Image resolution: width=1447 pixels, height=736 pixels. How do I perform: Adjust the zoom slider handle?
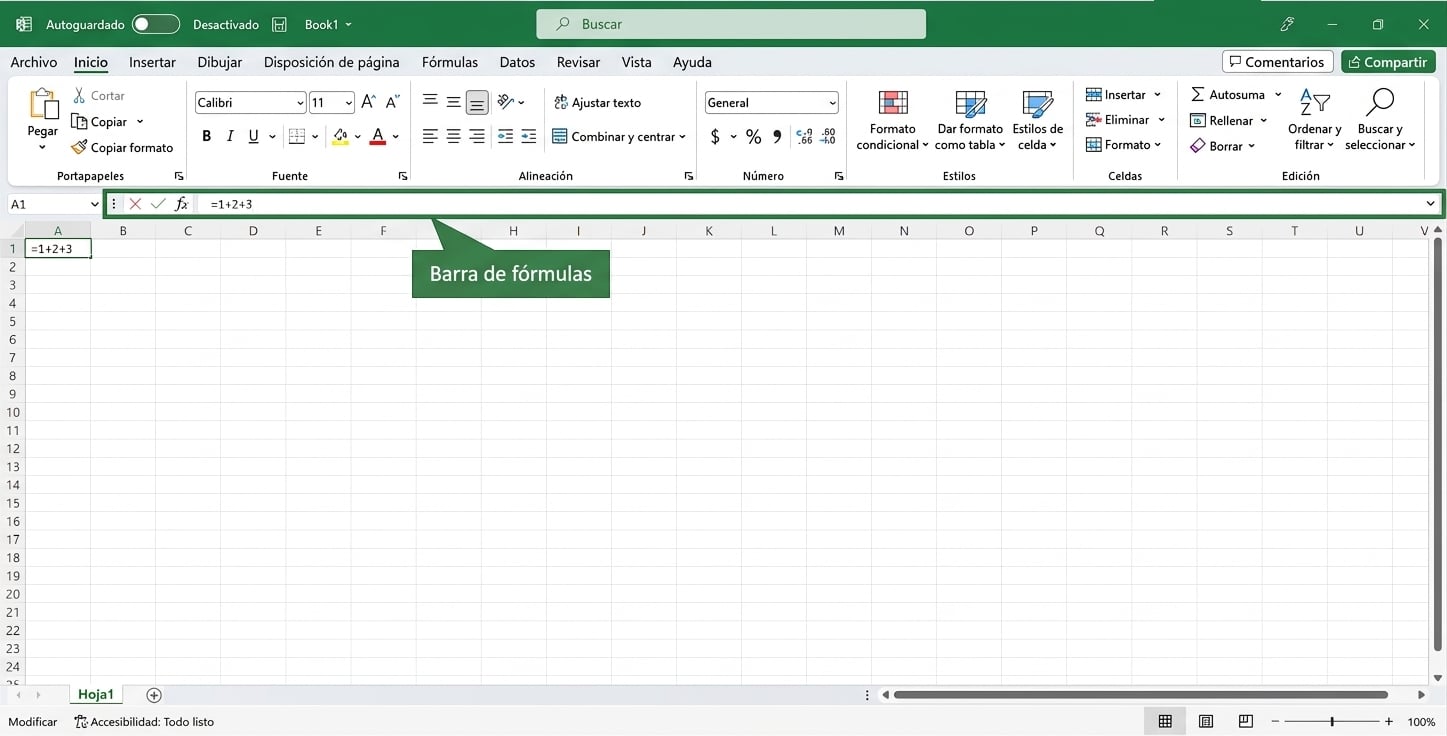pyautogui.click(x=1331, y=721)
